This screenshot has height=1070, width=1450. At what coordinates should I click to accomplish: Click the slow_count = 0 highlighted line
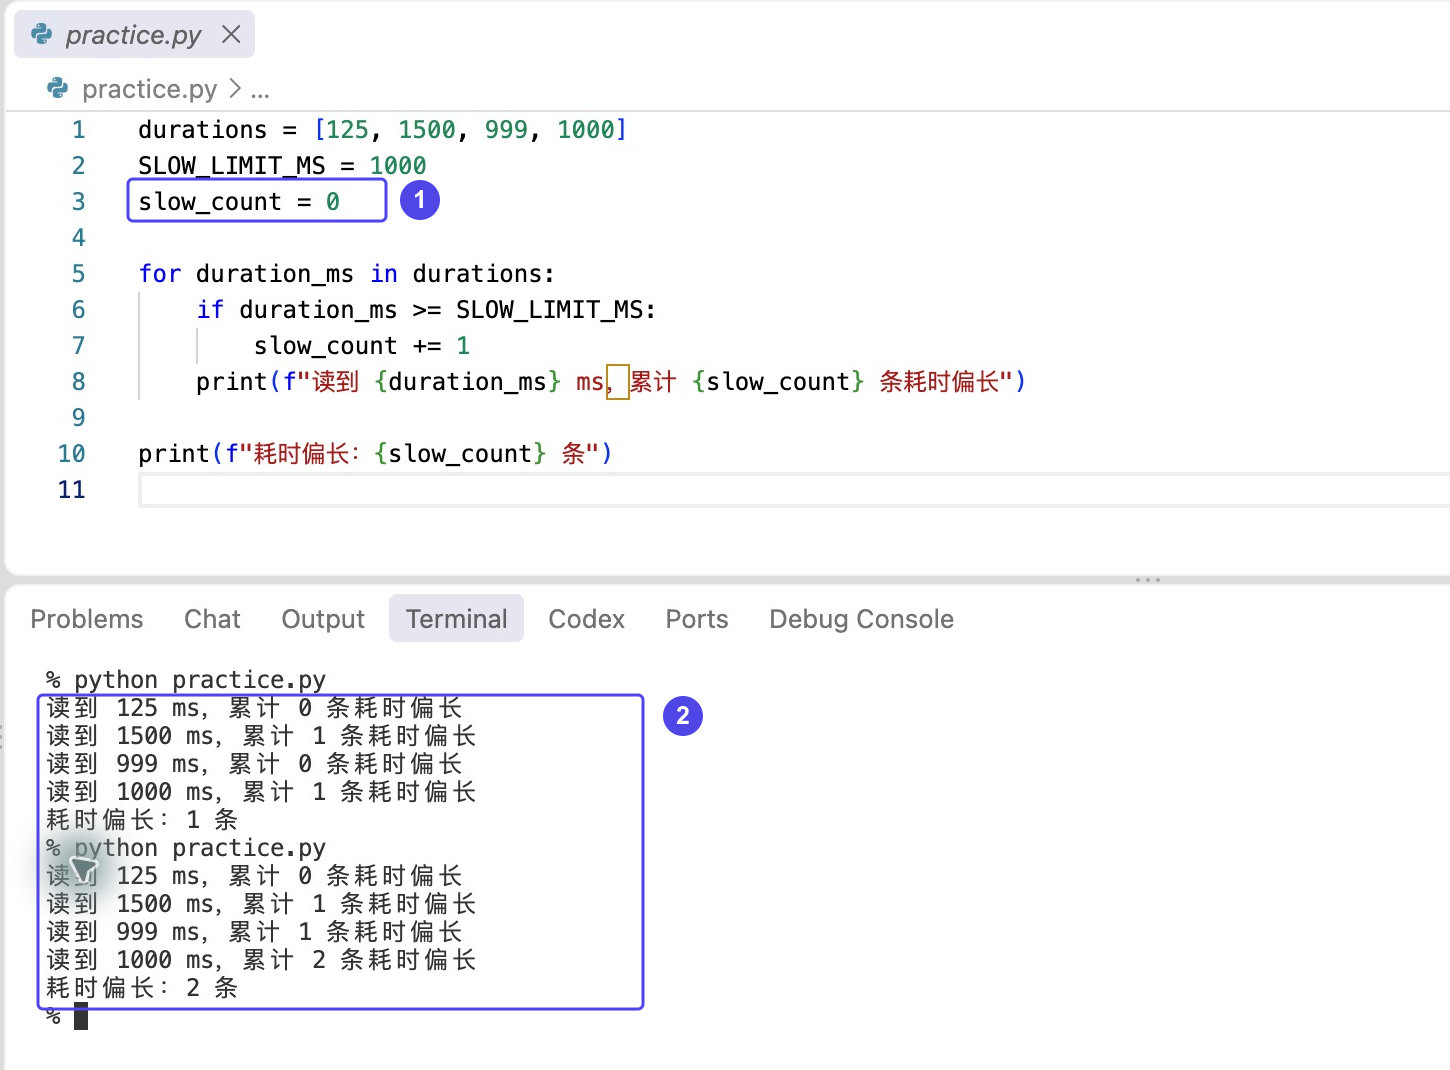click(257, 201)
